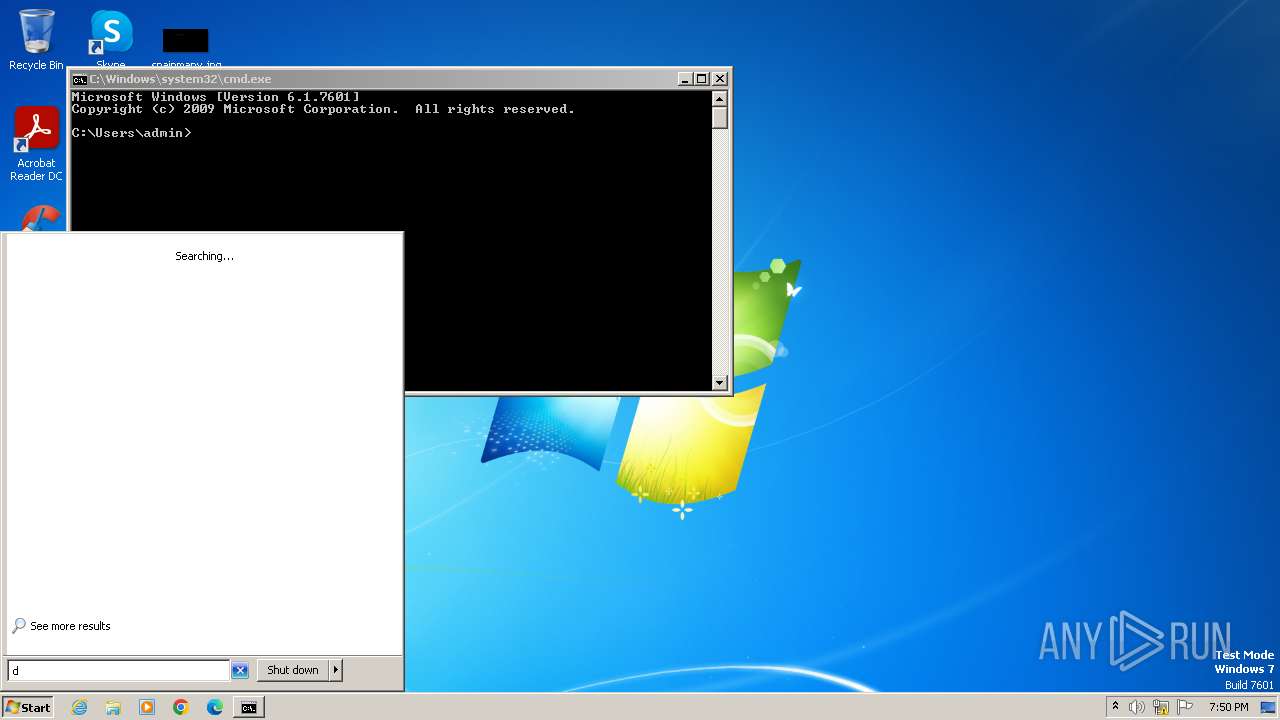
Task: Select the black jpg thumbnail on desktop
Action: tap(186, 41)
